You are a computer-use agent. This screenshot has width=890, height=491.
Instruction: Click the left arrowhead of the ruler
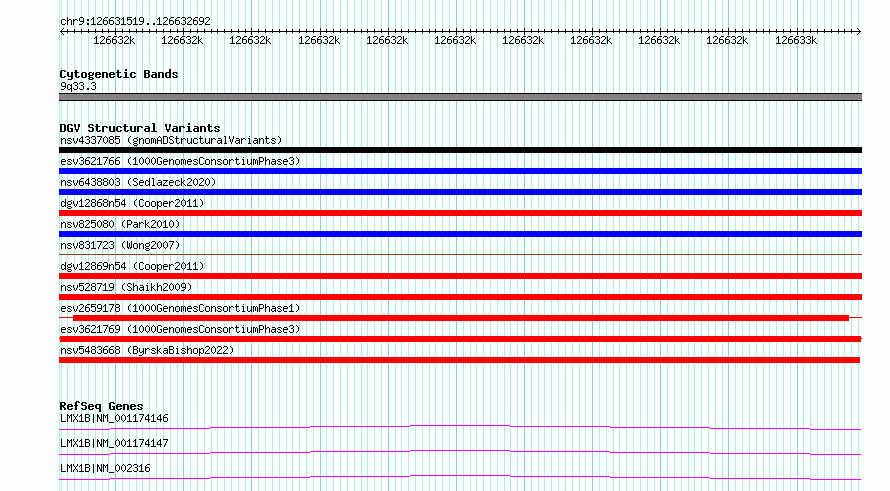62,31
